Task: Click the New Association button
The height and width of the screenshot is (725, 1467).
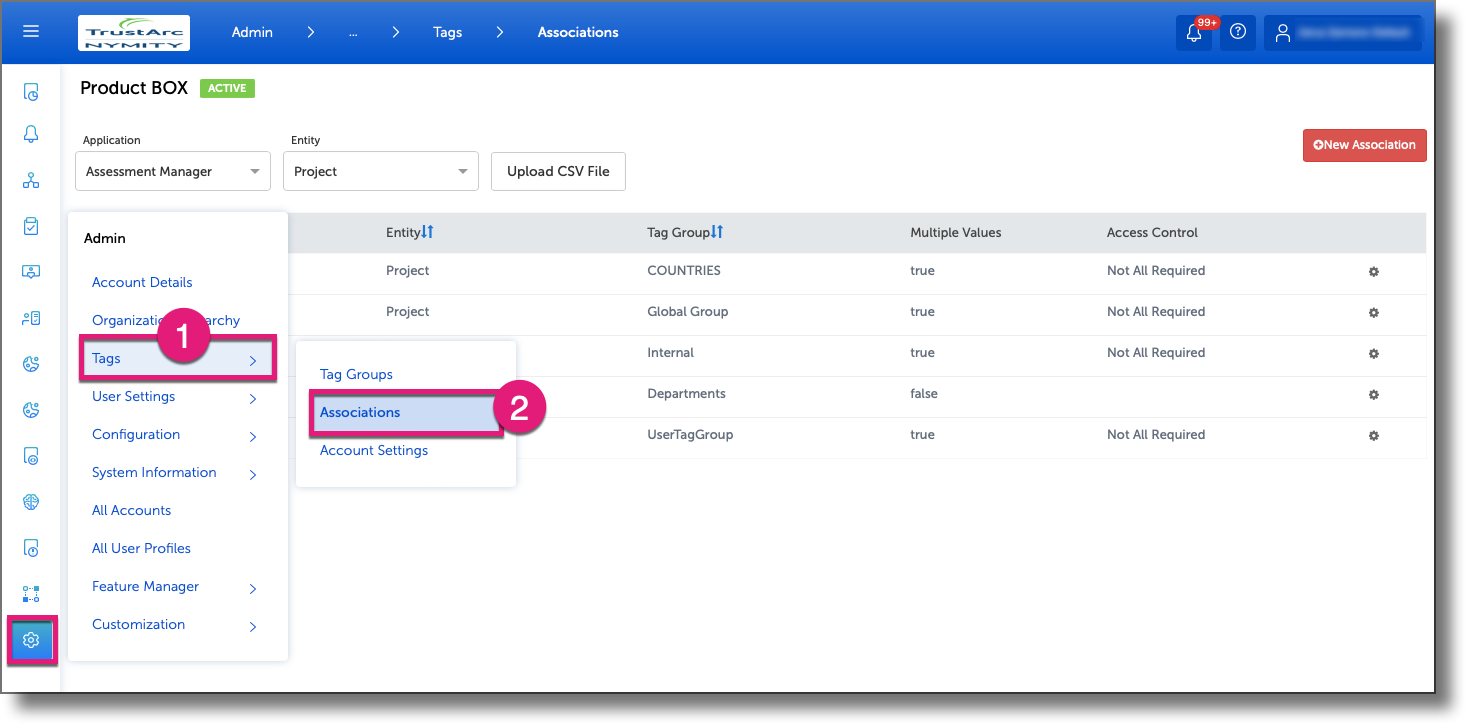Action: 1364,145
